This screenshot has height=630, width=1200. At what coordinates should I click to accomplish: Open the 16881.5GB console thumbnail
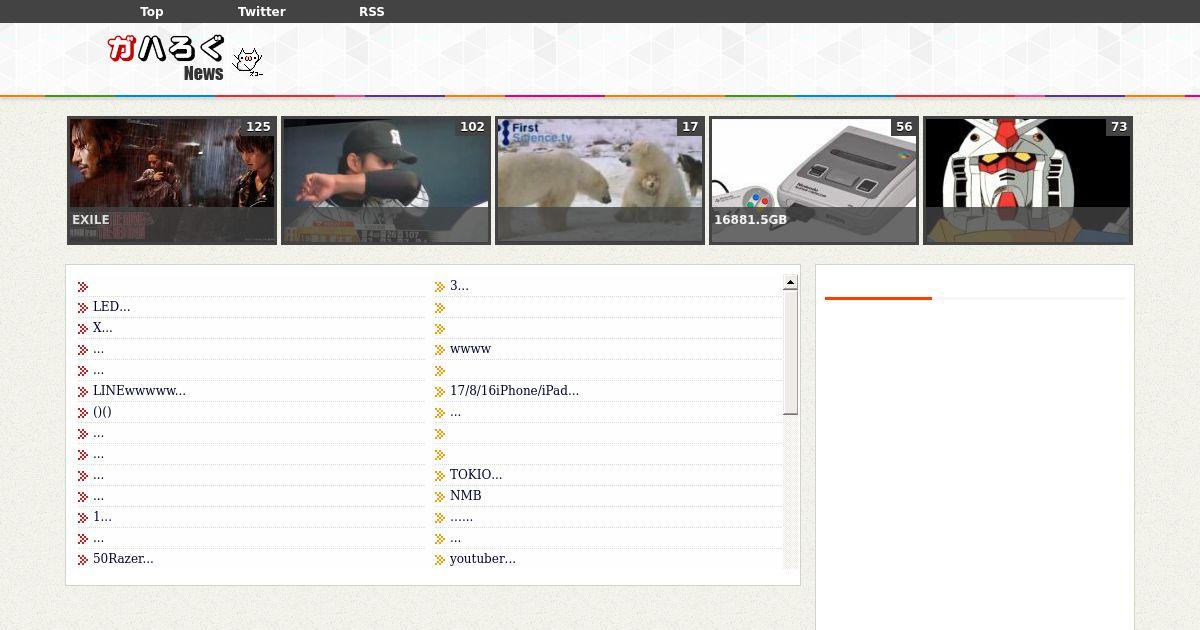pyautogui.click(x=814, y=180)
